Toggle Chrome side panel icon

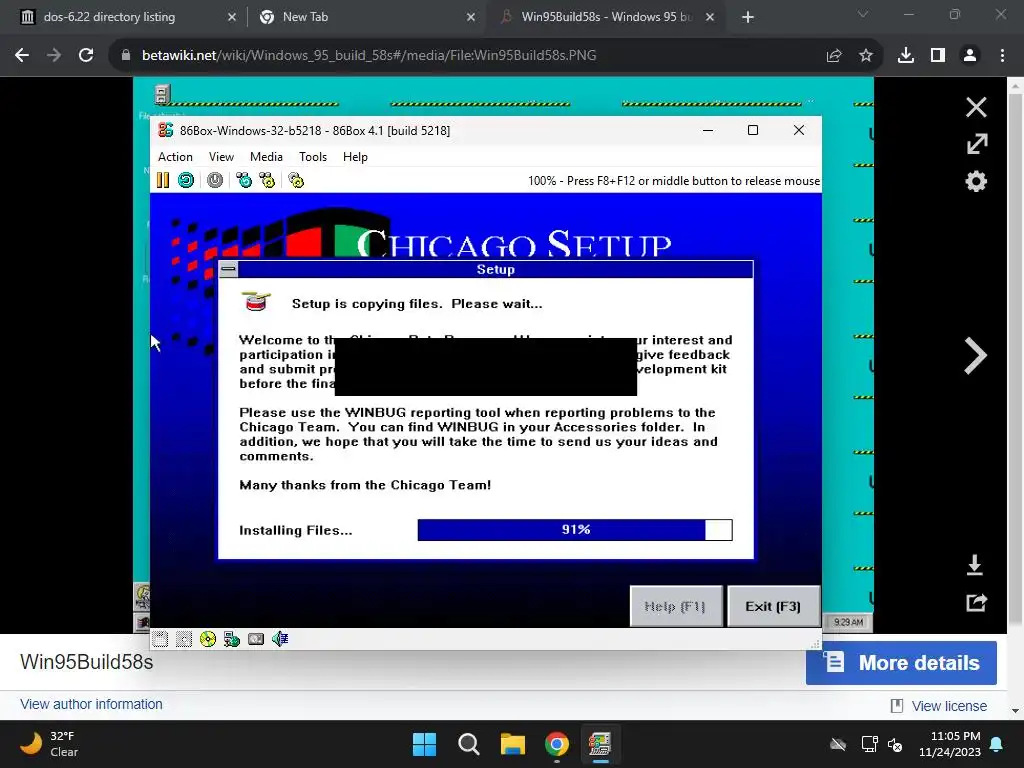pyautogui.click(x=938, y=56)
